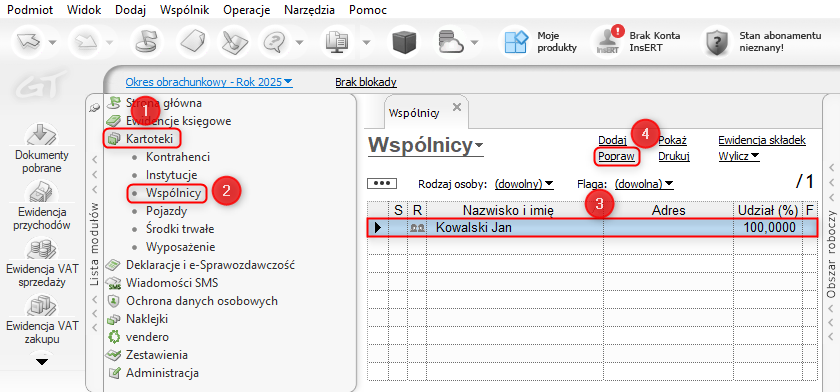Click the Zestawienia module icon

[x=113, y=355]
